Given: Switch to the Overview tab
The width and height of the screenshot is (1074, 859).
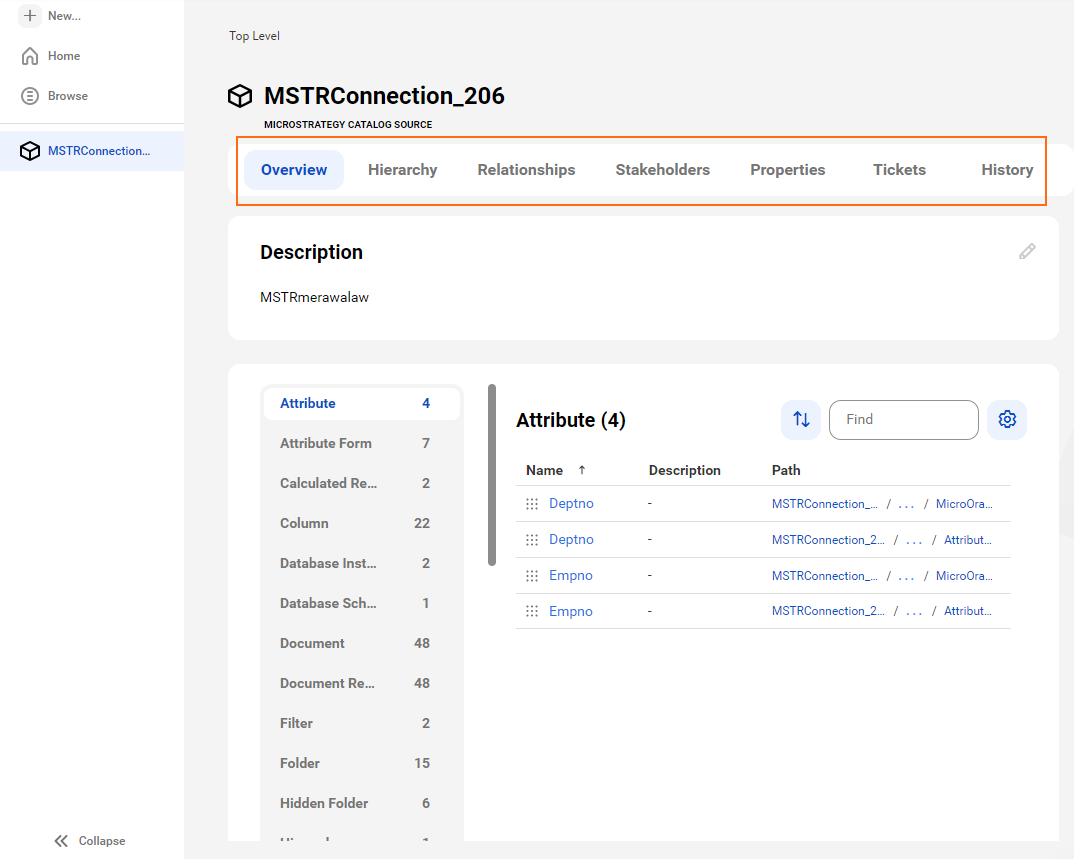Looking at the screenshot, I should pyautogui.click(x=294, y=170).
